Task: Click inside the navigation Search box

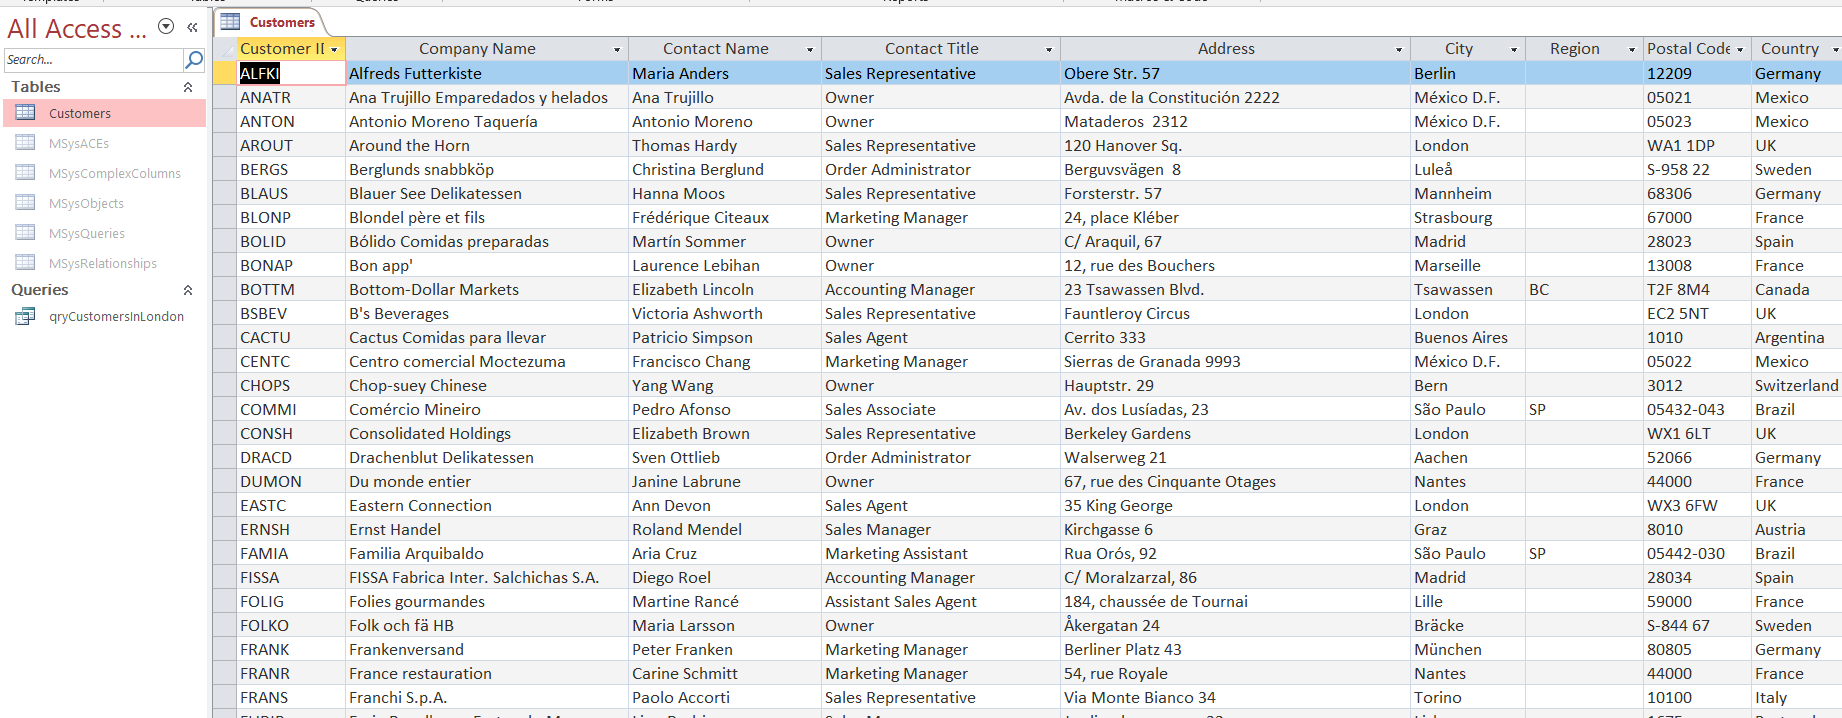Action: (93, 60)
